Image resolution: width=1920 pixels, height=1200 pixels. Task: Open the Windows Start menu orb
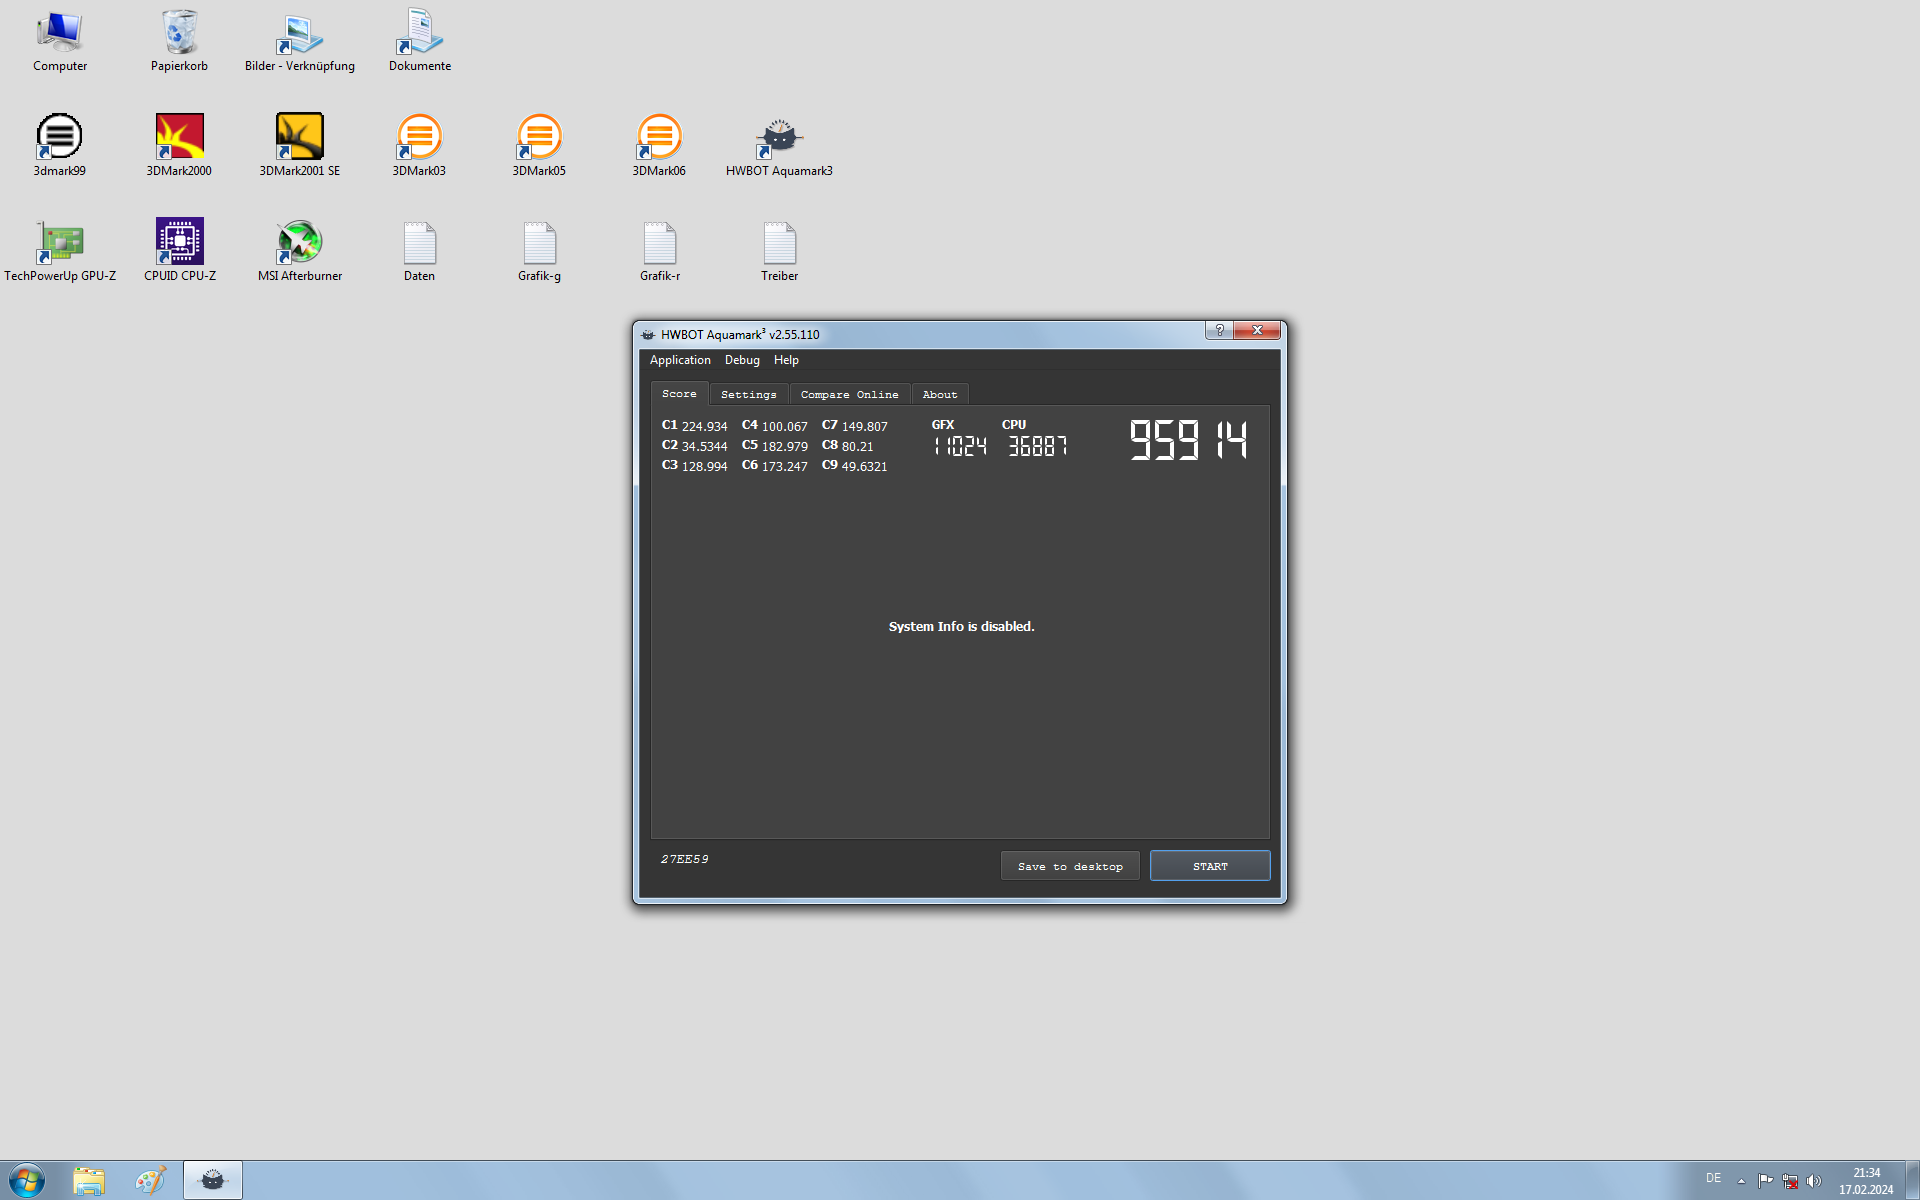[27, 1181]
